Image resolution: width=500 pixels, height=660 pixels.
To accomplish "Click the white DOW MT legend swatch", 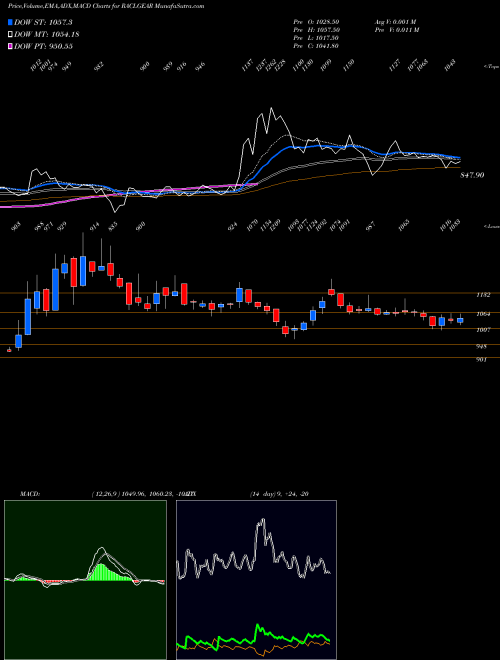I will pyautogui.click(x=10, y=34).
